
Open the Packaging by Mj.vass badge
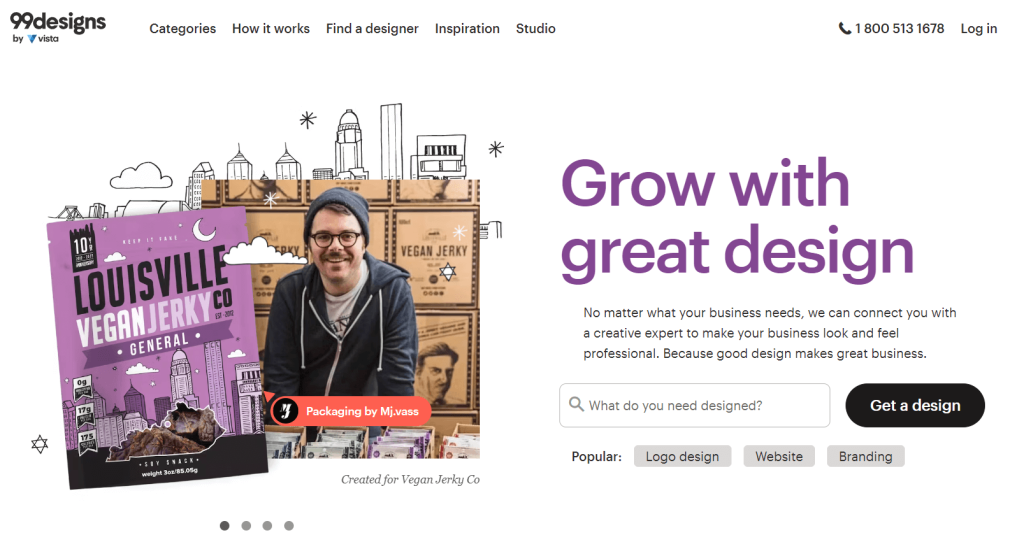pos(351,411)
